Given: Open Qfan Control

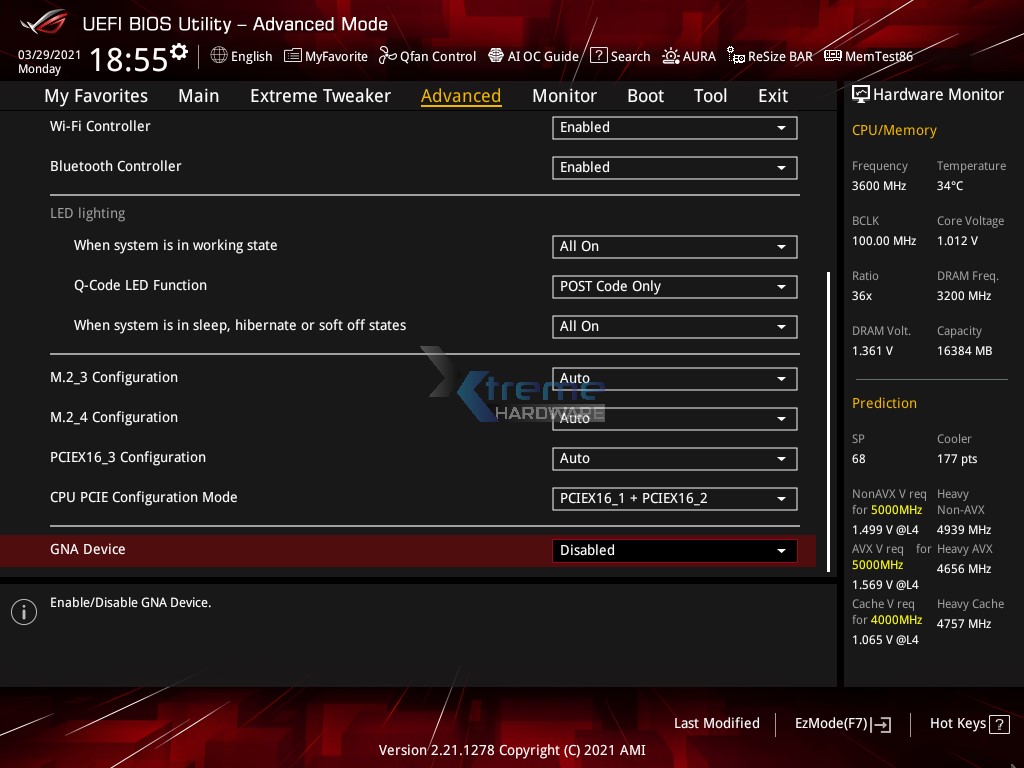Looking at the screenshot, I should coord(427,56).
